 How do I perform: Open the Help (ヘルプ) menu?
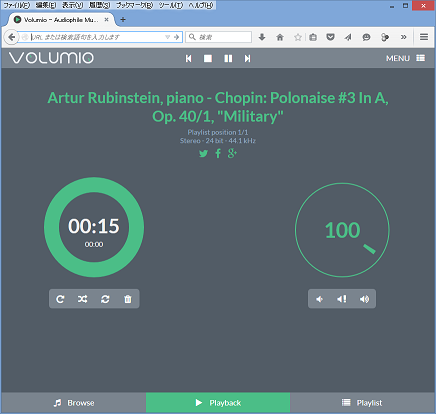pos(201,6)
